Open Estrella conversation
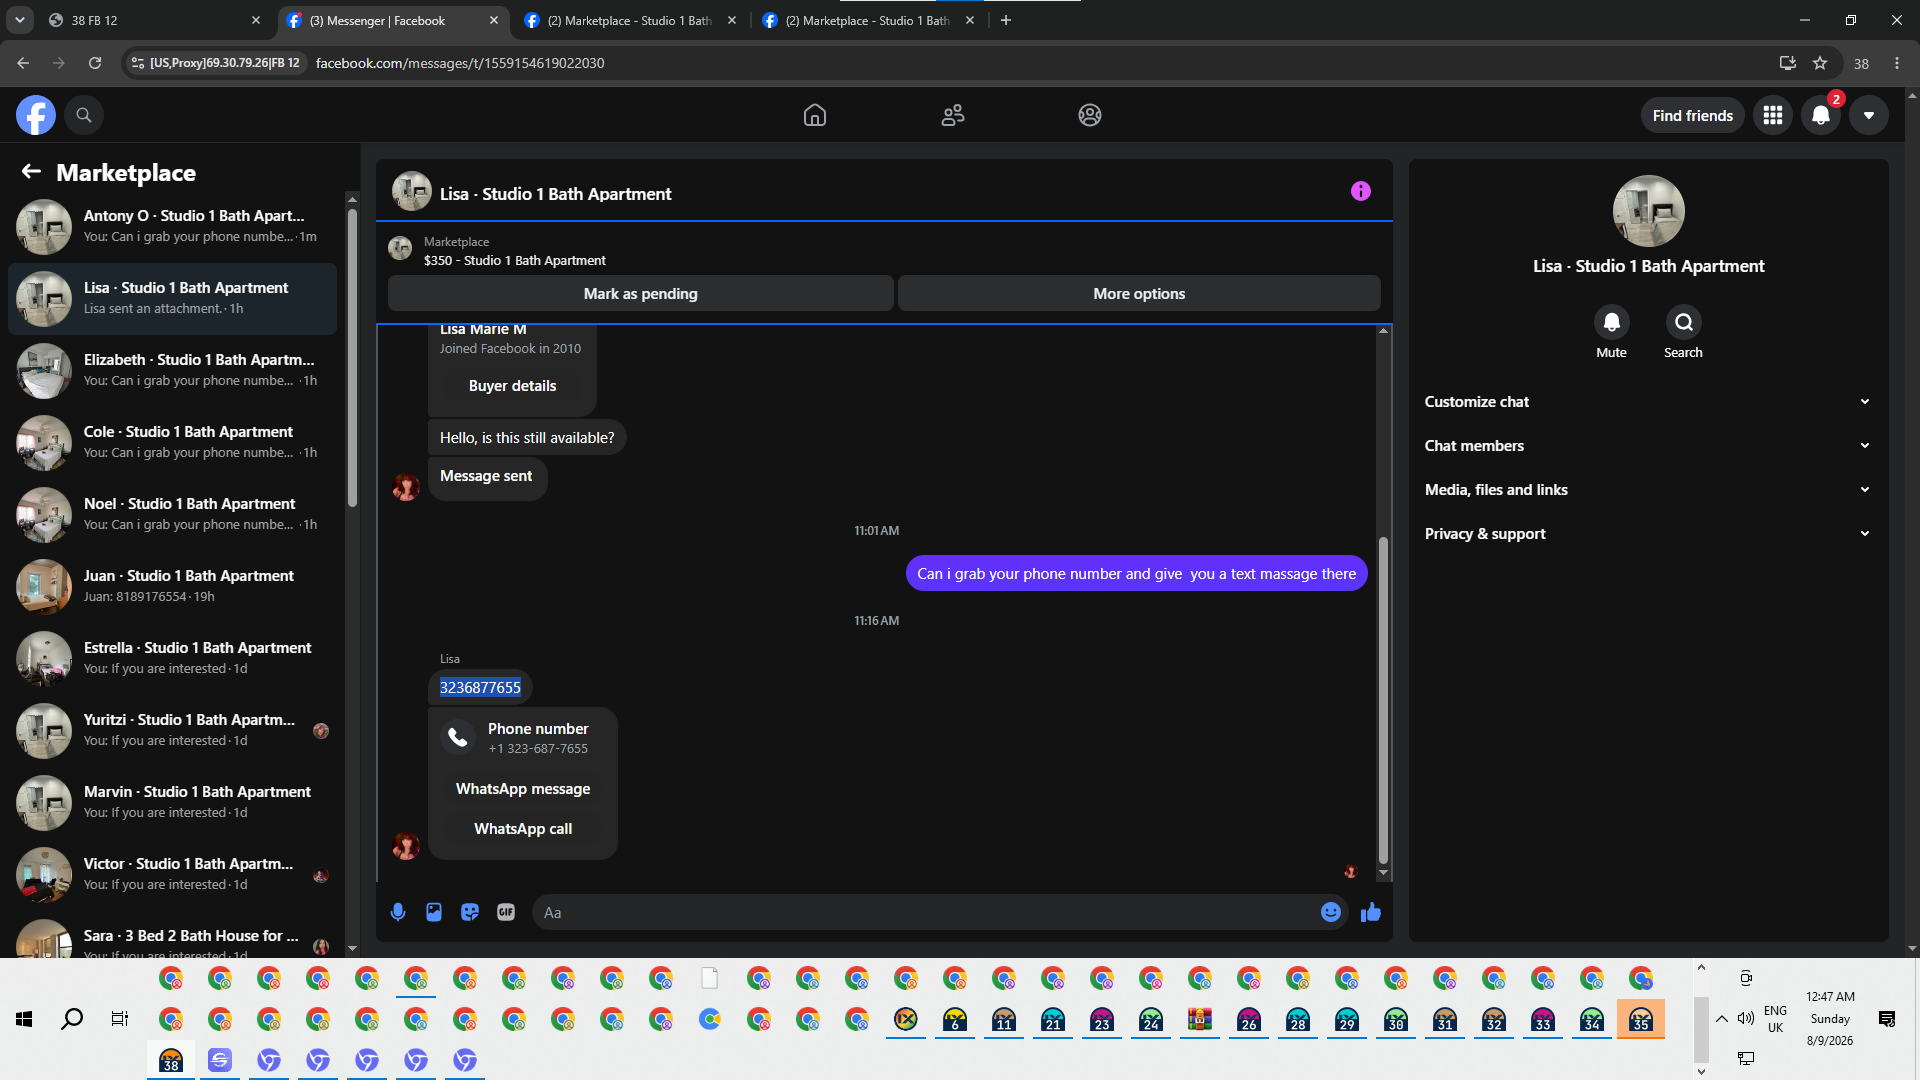1920x1080 pixels. coord(172,659)
